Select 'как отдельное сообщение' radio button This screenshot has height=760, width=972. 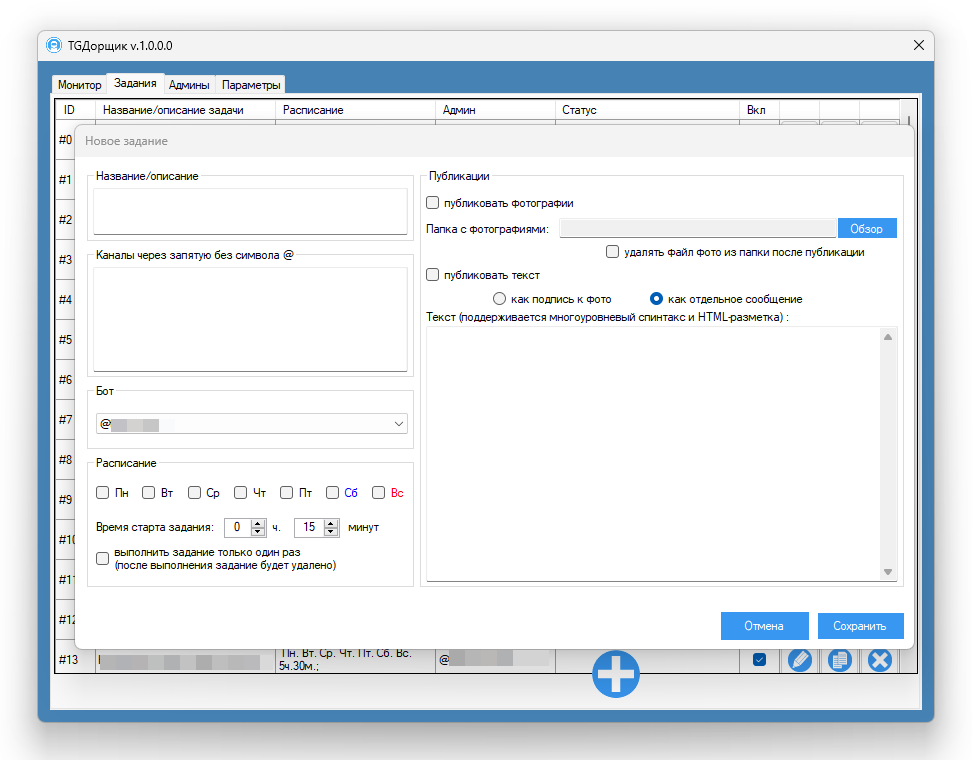click(656, 299)
